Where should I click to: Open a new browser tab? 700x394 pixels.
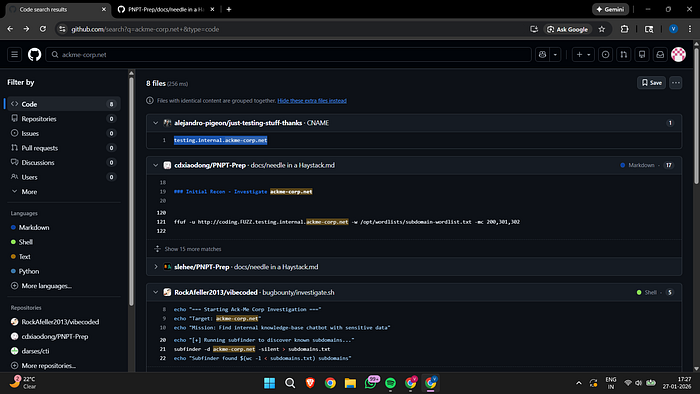229,9
